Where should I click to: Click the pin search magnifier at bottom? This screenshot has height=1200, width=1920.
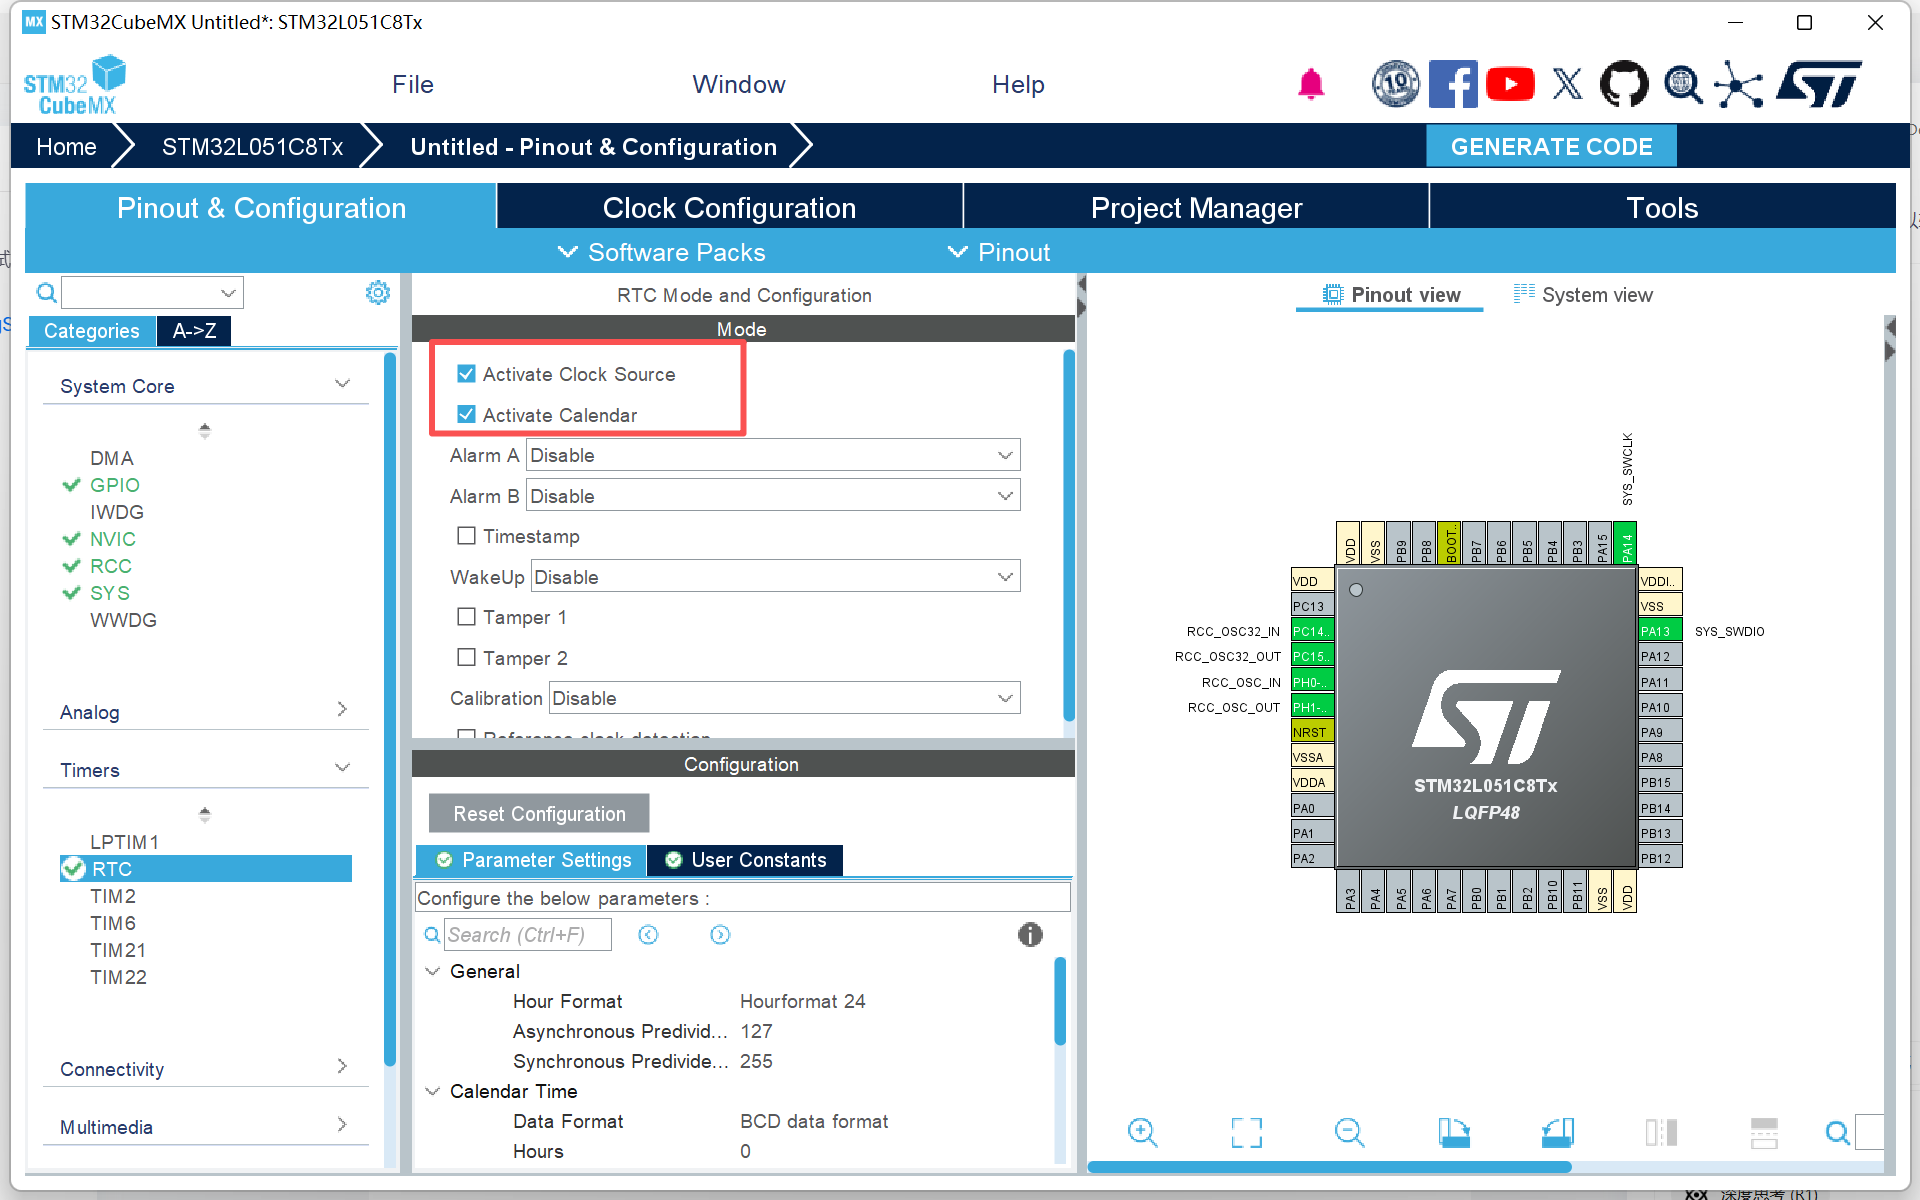(1837, 1132)
